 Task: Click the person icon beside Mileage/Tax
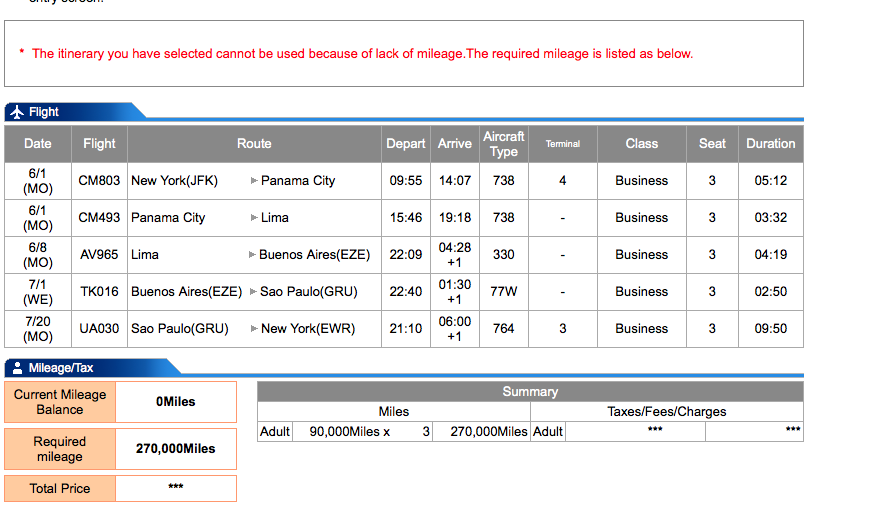click(17, 368)
